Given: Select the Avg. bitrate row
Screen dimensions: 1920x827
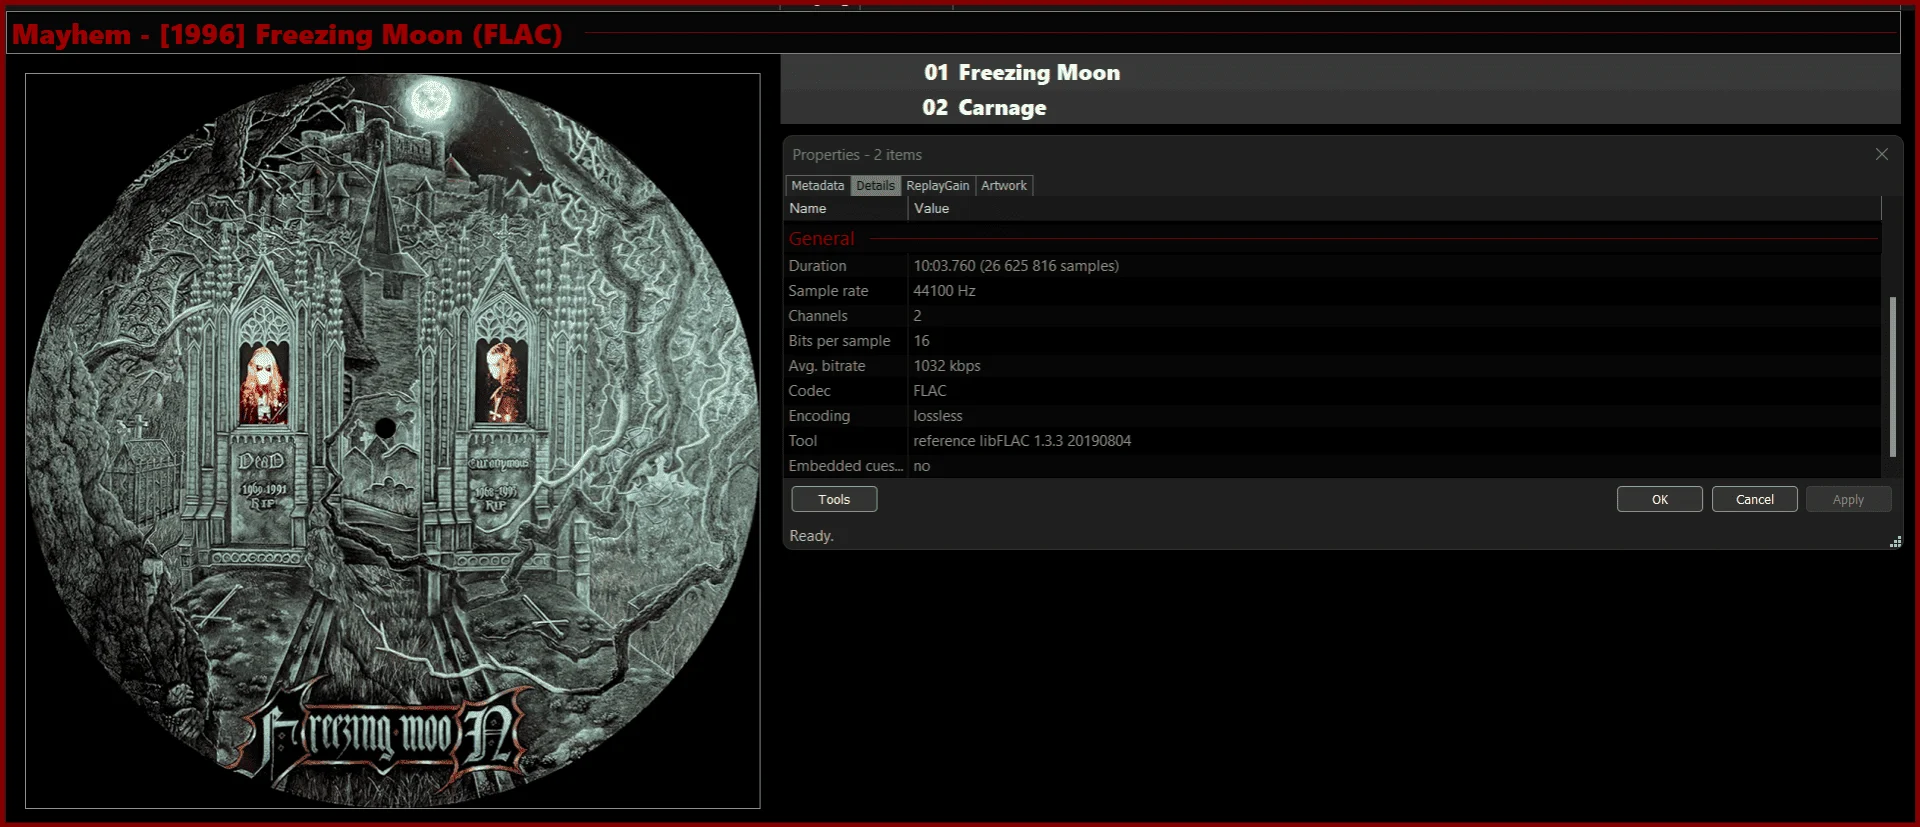Looking at the screenshot, I should tap(1333, 366).
